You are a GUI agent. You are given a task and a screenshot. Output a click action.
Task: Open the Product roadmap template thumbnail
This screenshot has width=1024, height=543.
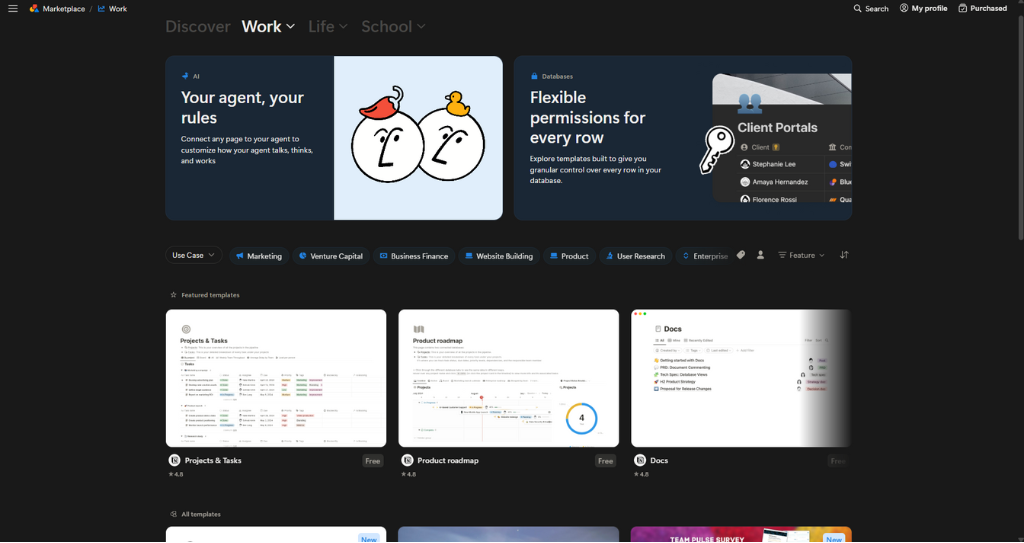tap(508, 378)
